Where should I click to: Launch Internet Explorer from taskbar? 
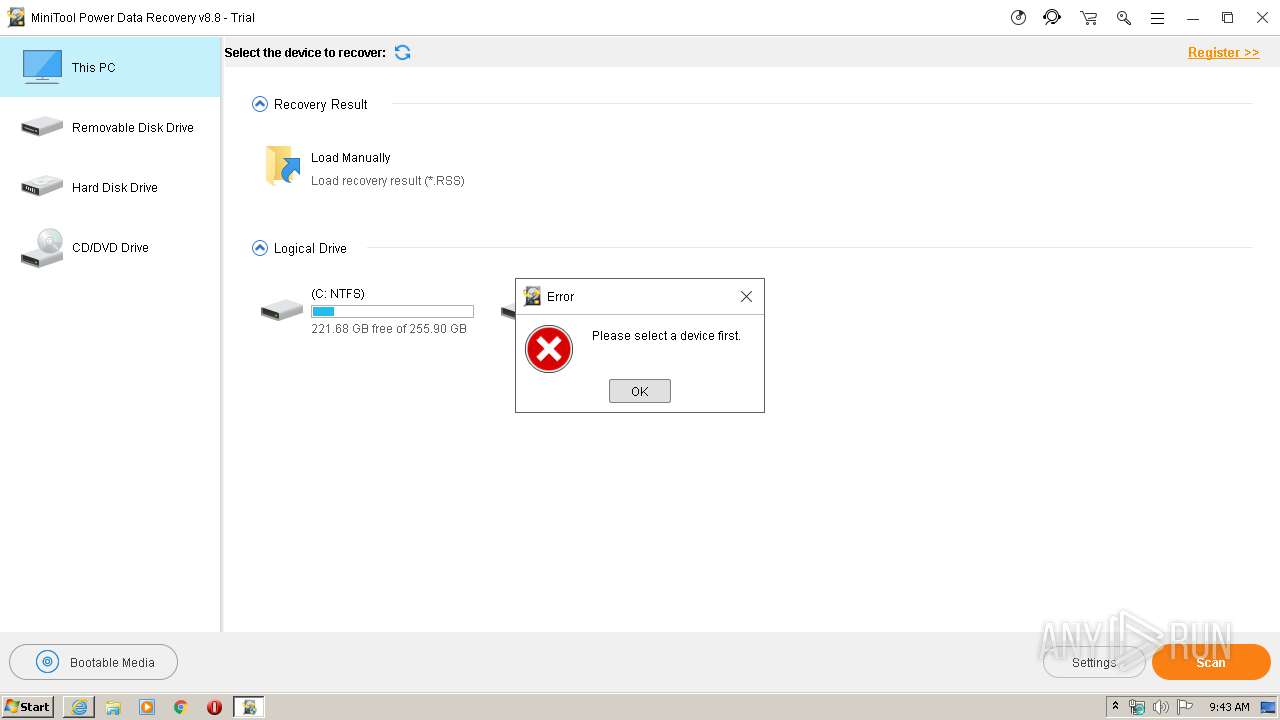pos(79,707)
